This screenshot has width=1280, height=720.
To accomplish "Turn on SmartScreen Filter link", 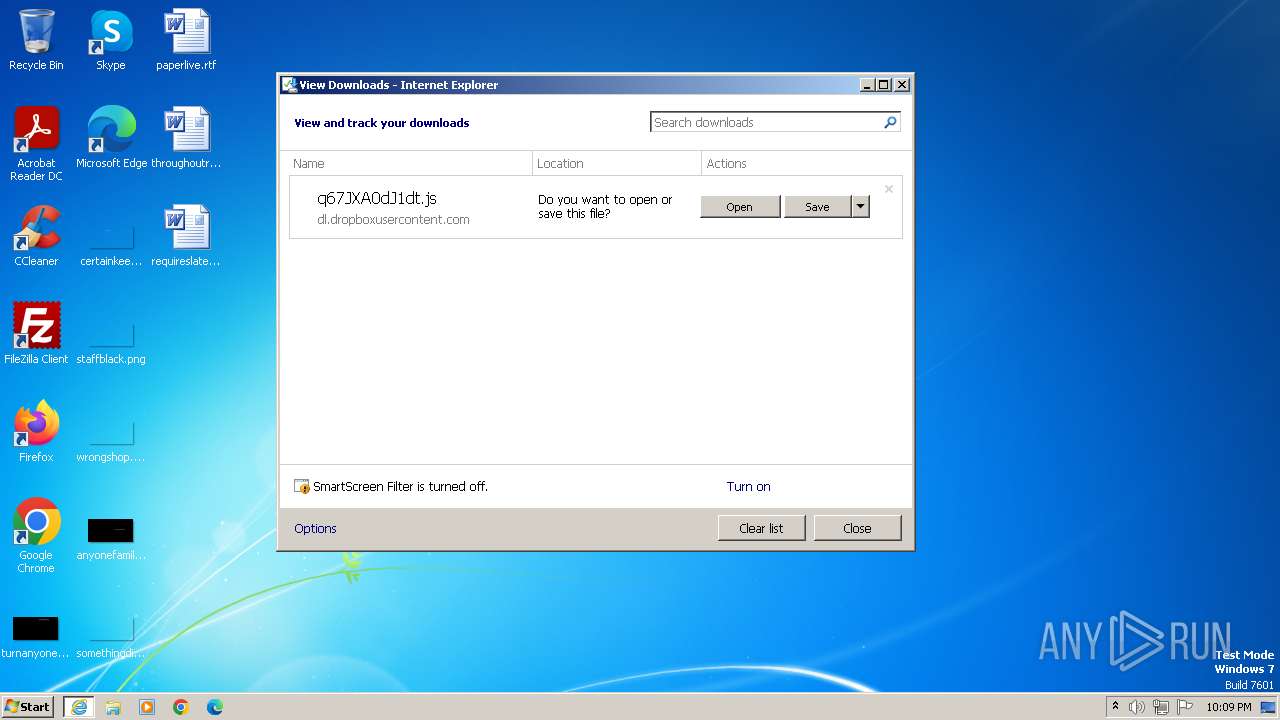I will coord(748,487).
